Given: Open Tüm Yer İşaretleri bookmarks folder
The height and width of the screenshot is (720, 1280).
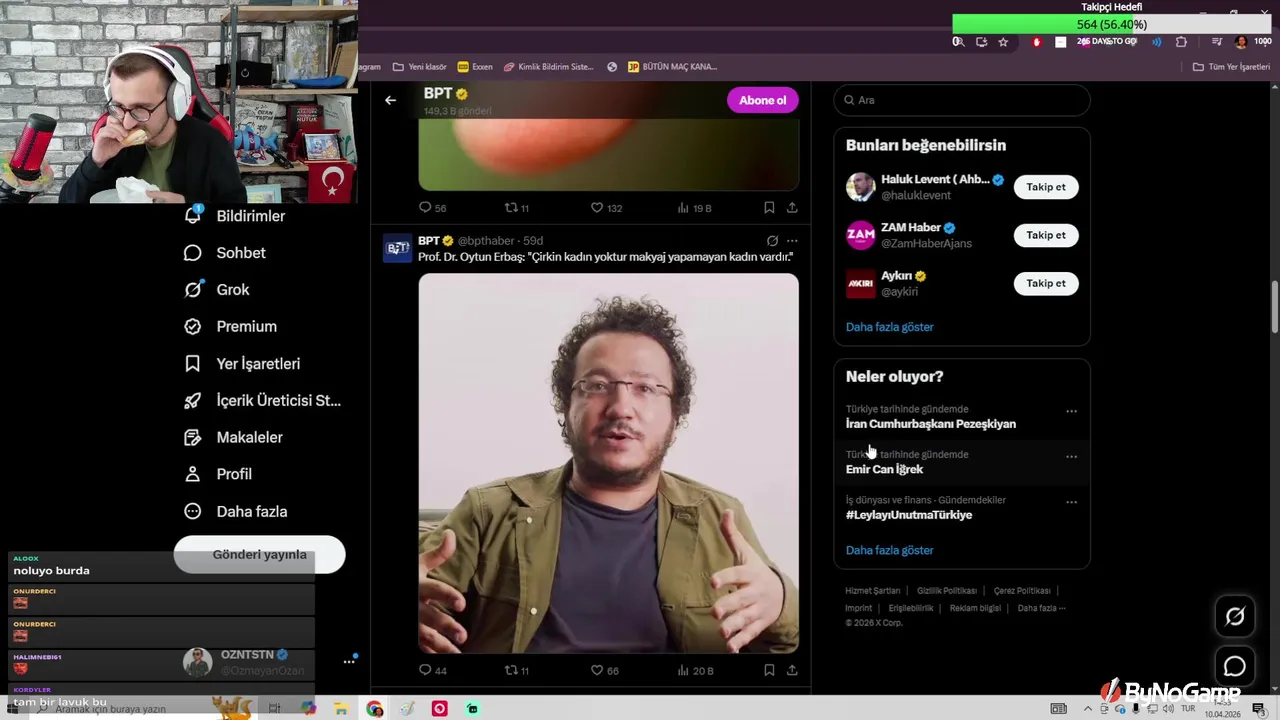Looking at the screenshot, I should (x=1231, y=67).
